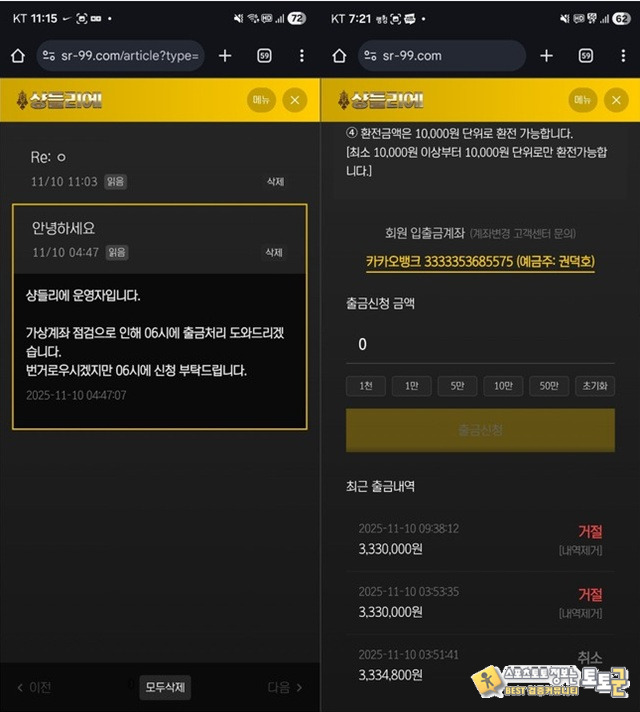Screen dimensions: 640x712
Task: Tap the 상들리에 logo above the withdrawal form
Action: (x=380, y=99)
